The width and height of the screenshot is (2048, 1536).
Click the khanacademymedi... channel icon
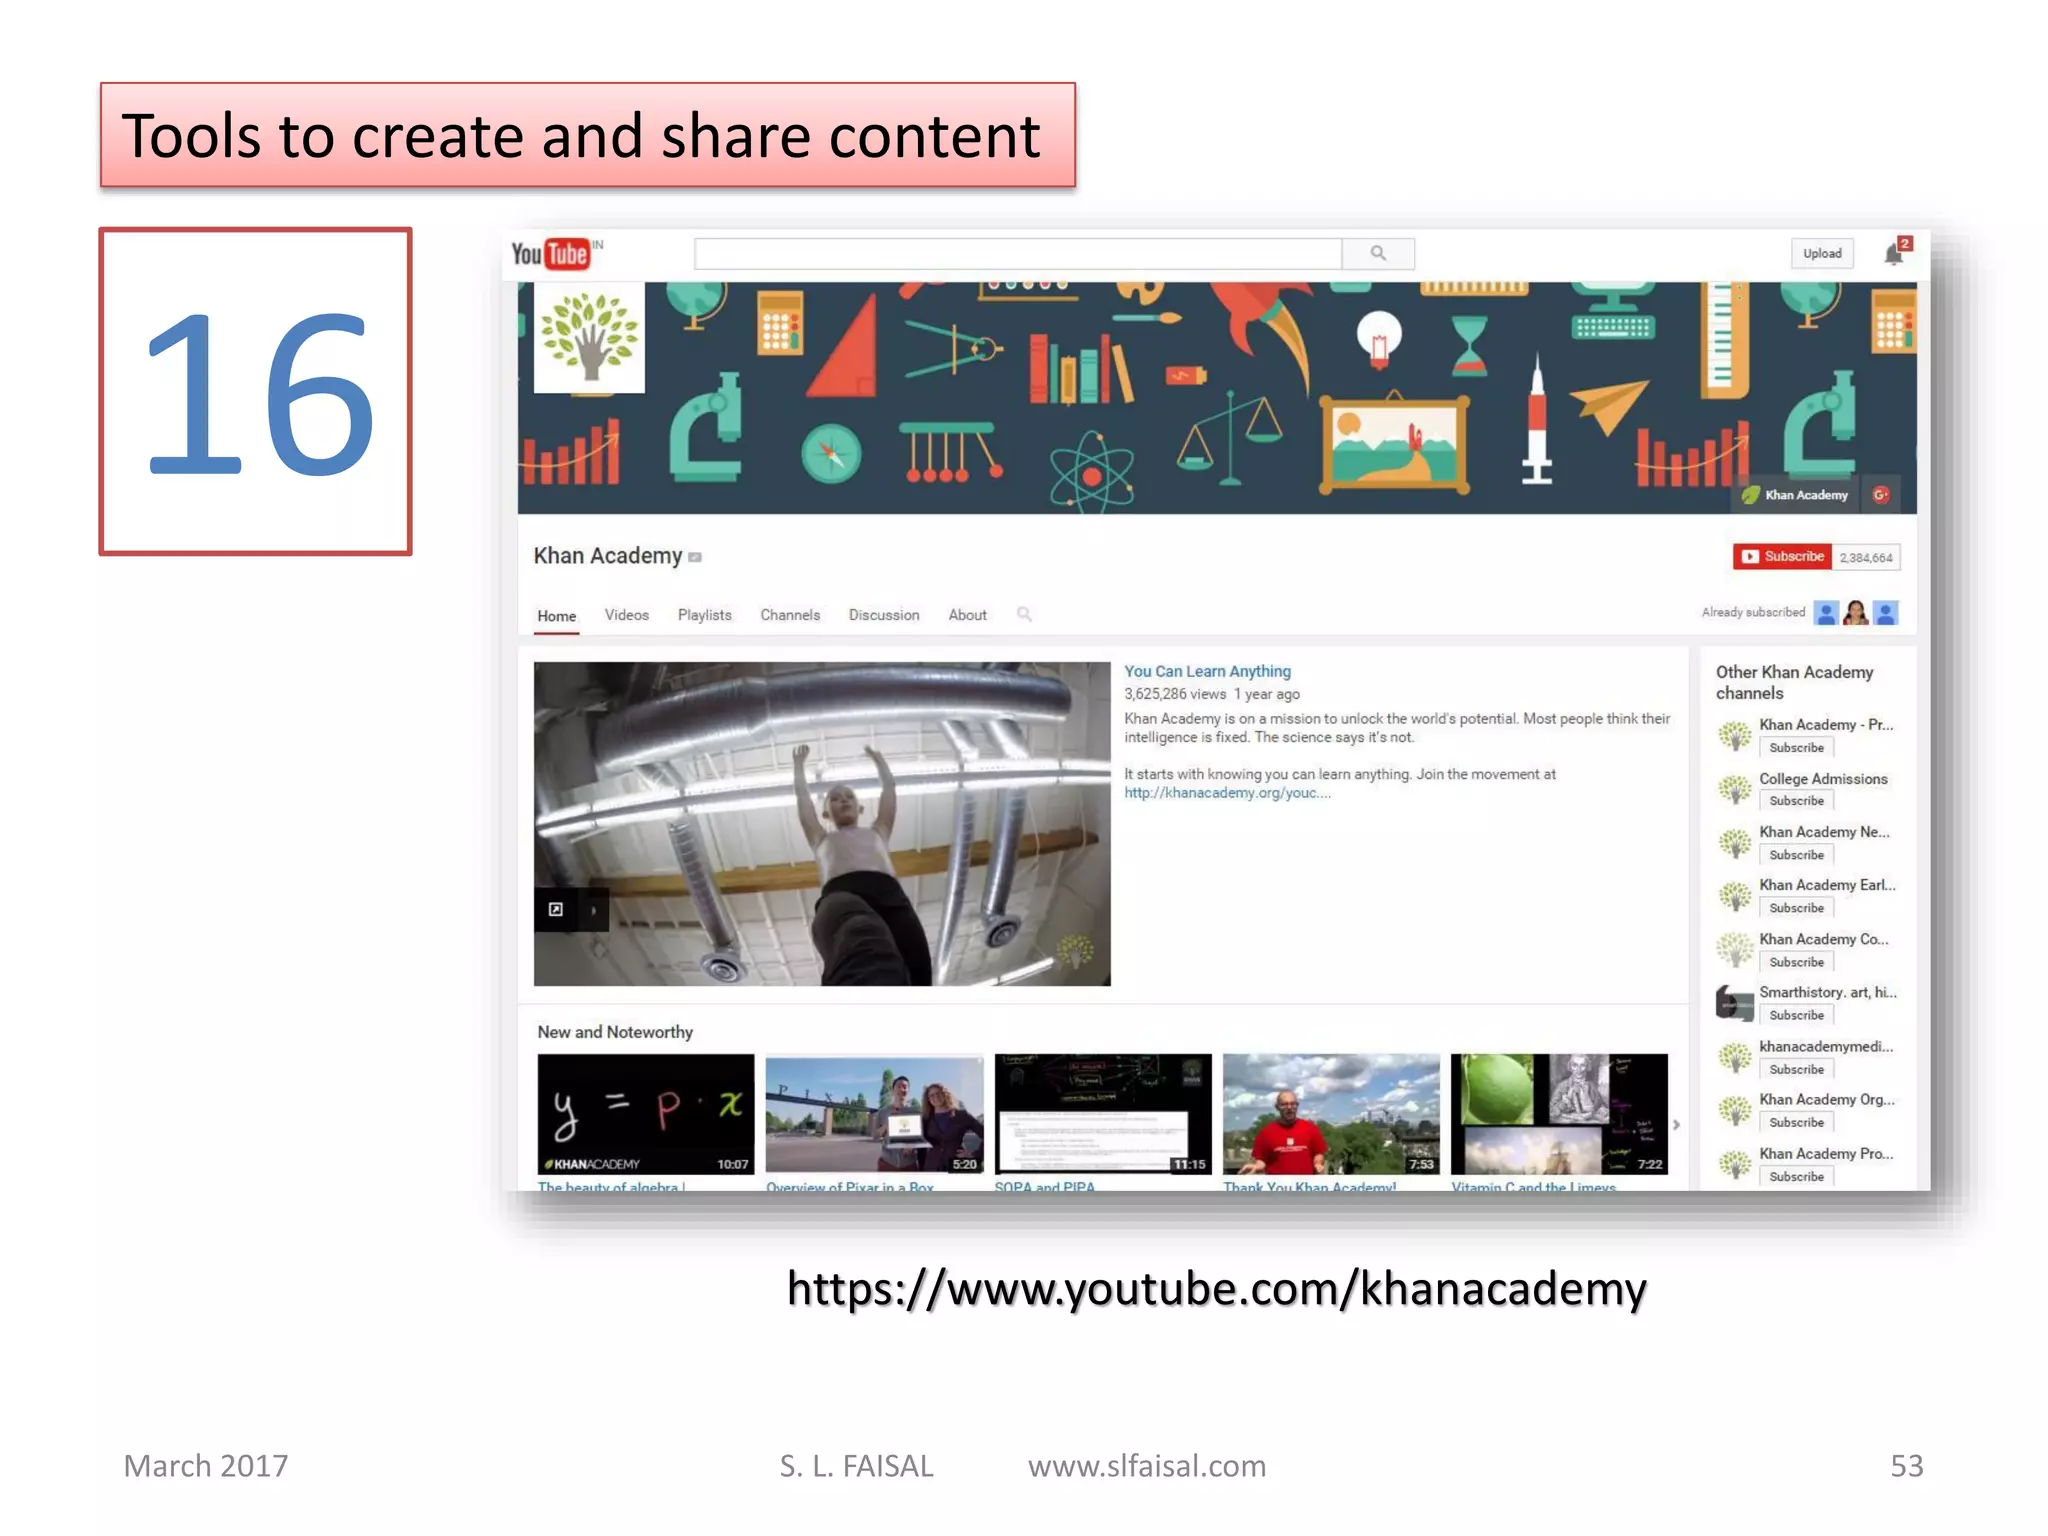click(1734, 1057)
